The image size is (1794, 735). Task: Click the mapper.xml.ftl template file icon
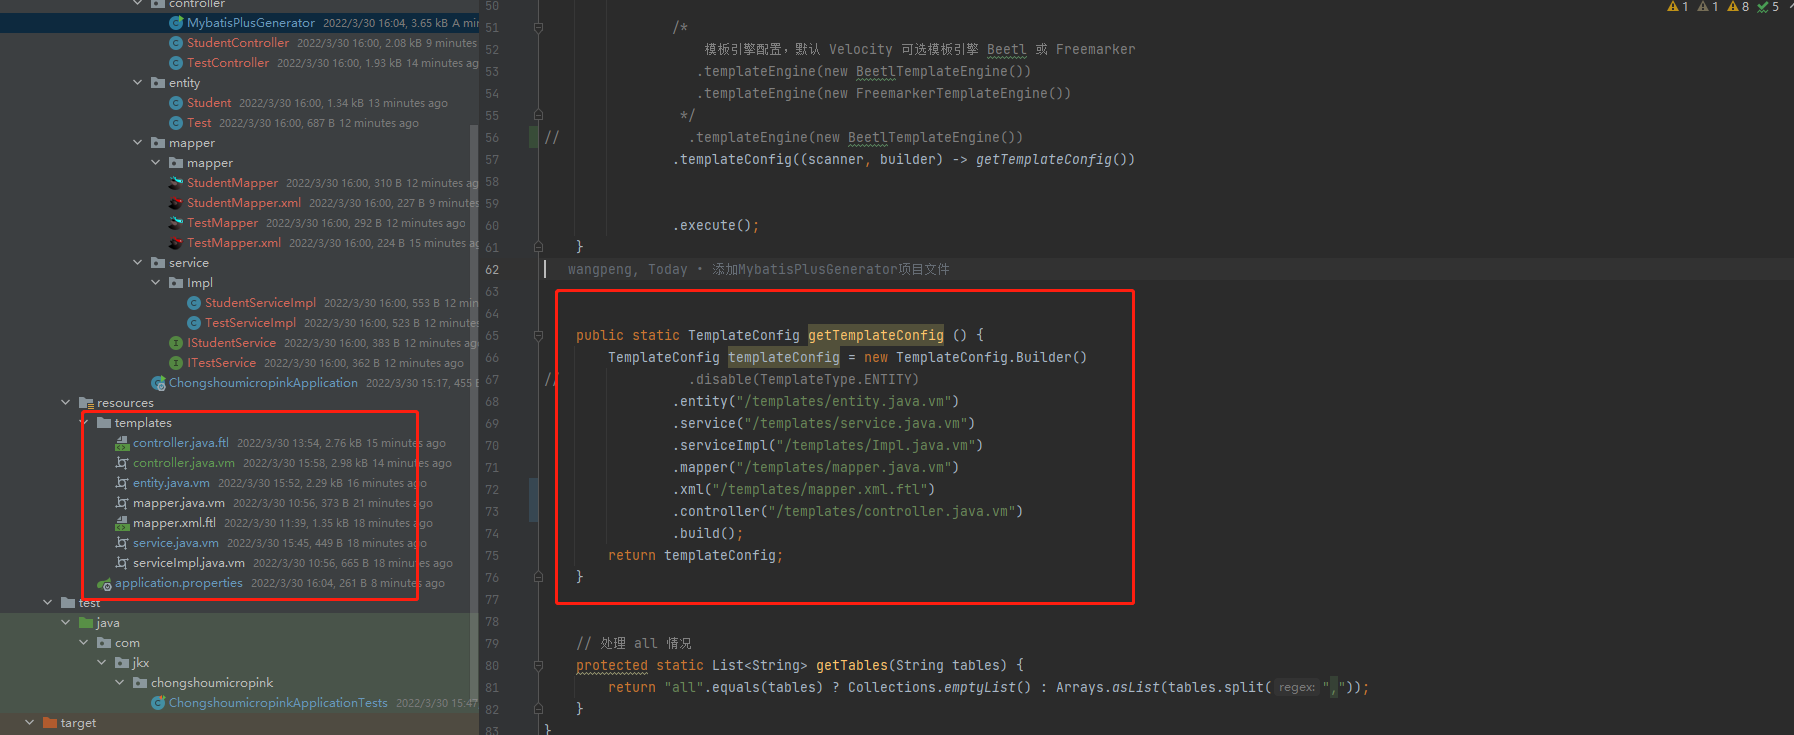click(x=122, y=522)
